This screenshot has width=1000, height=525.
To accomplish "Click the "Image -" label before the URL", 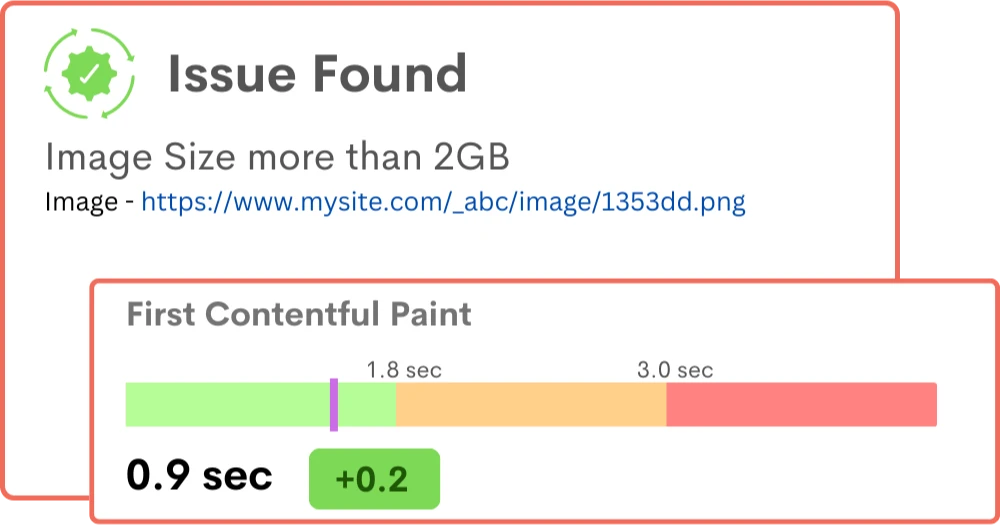I will click(89, 203).
